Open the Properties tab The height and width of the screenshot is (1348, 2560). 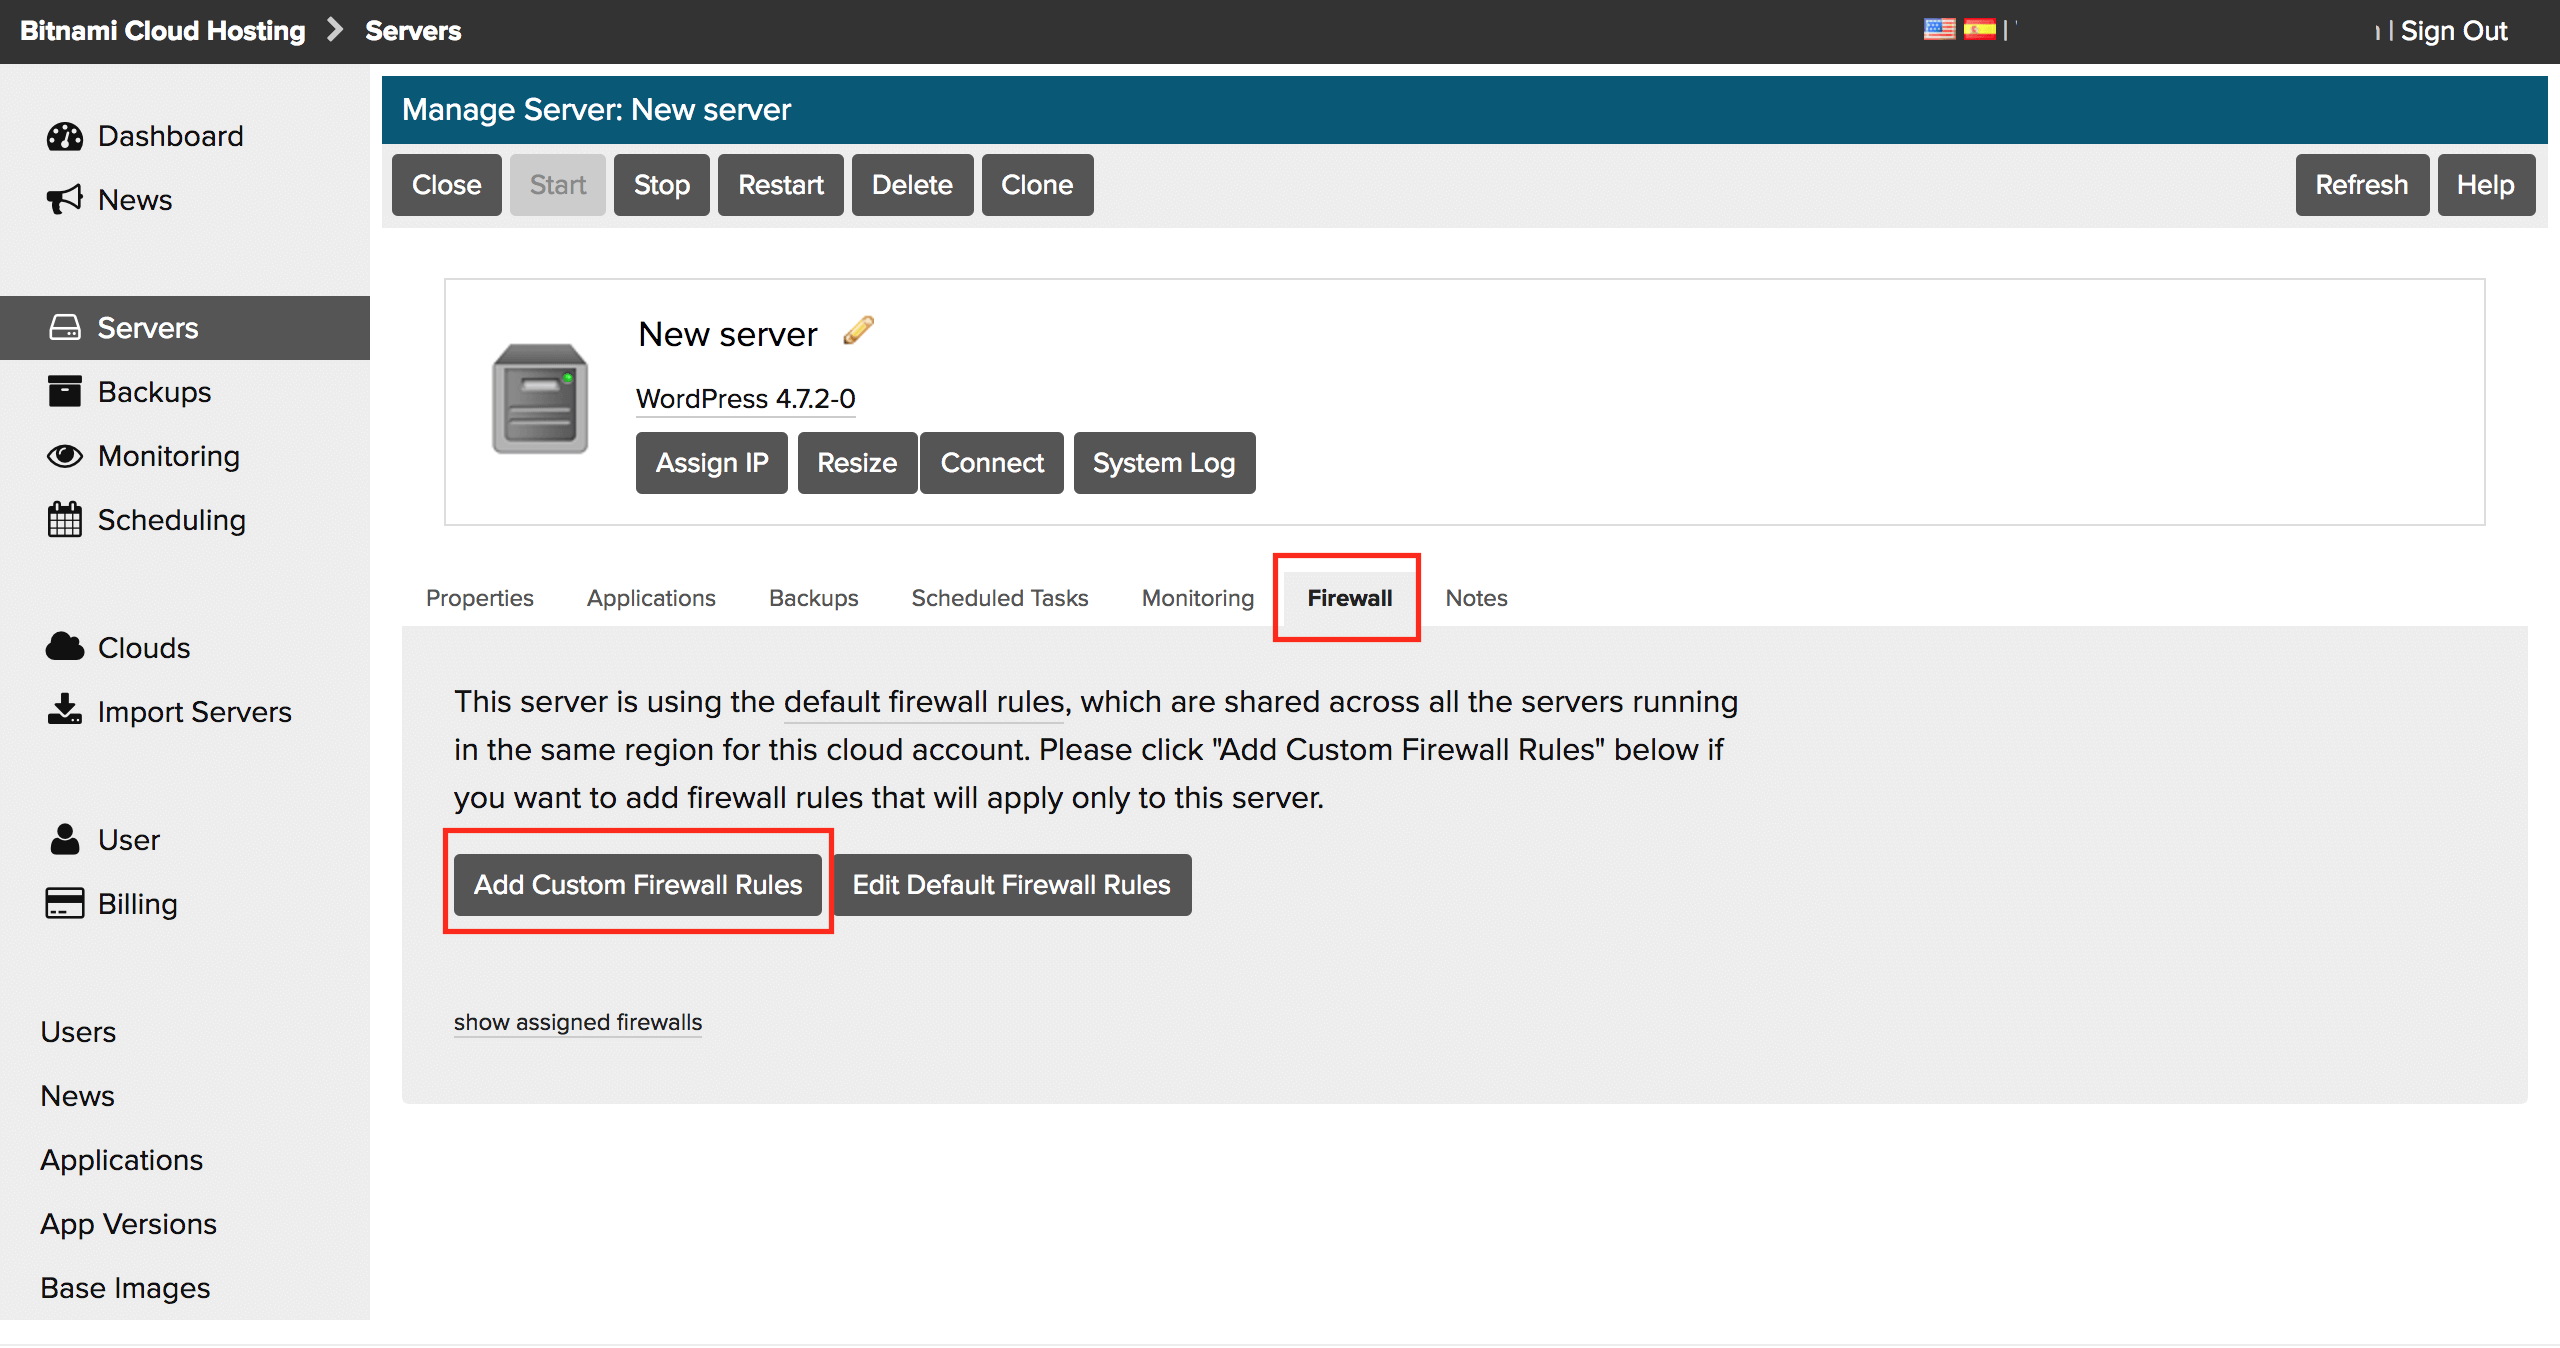(x=480, y=598)
